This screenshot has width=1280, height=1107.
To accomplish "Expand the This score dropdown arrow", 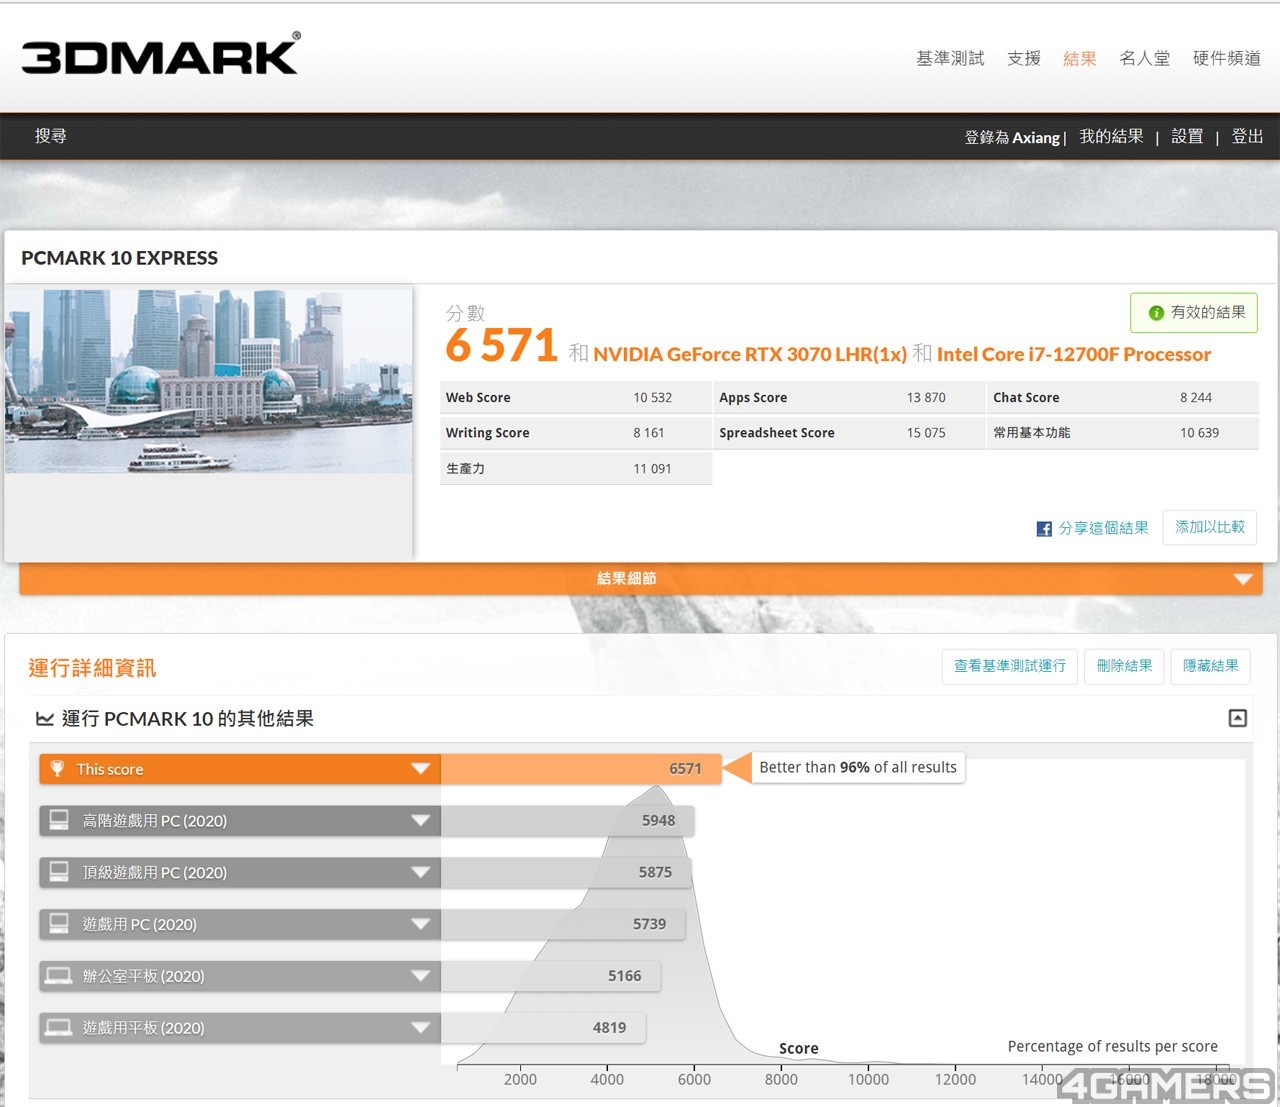I will [420, 769].
